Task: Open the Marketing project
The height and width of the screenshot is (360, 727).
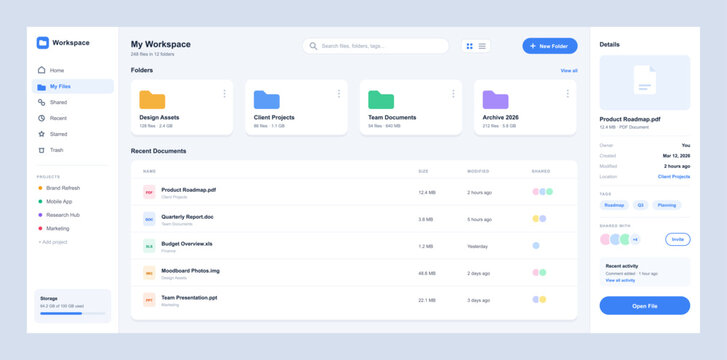Action: (54, 228)
